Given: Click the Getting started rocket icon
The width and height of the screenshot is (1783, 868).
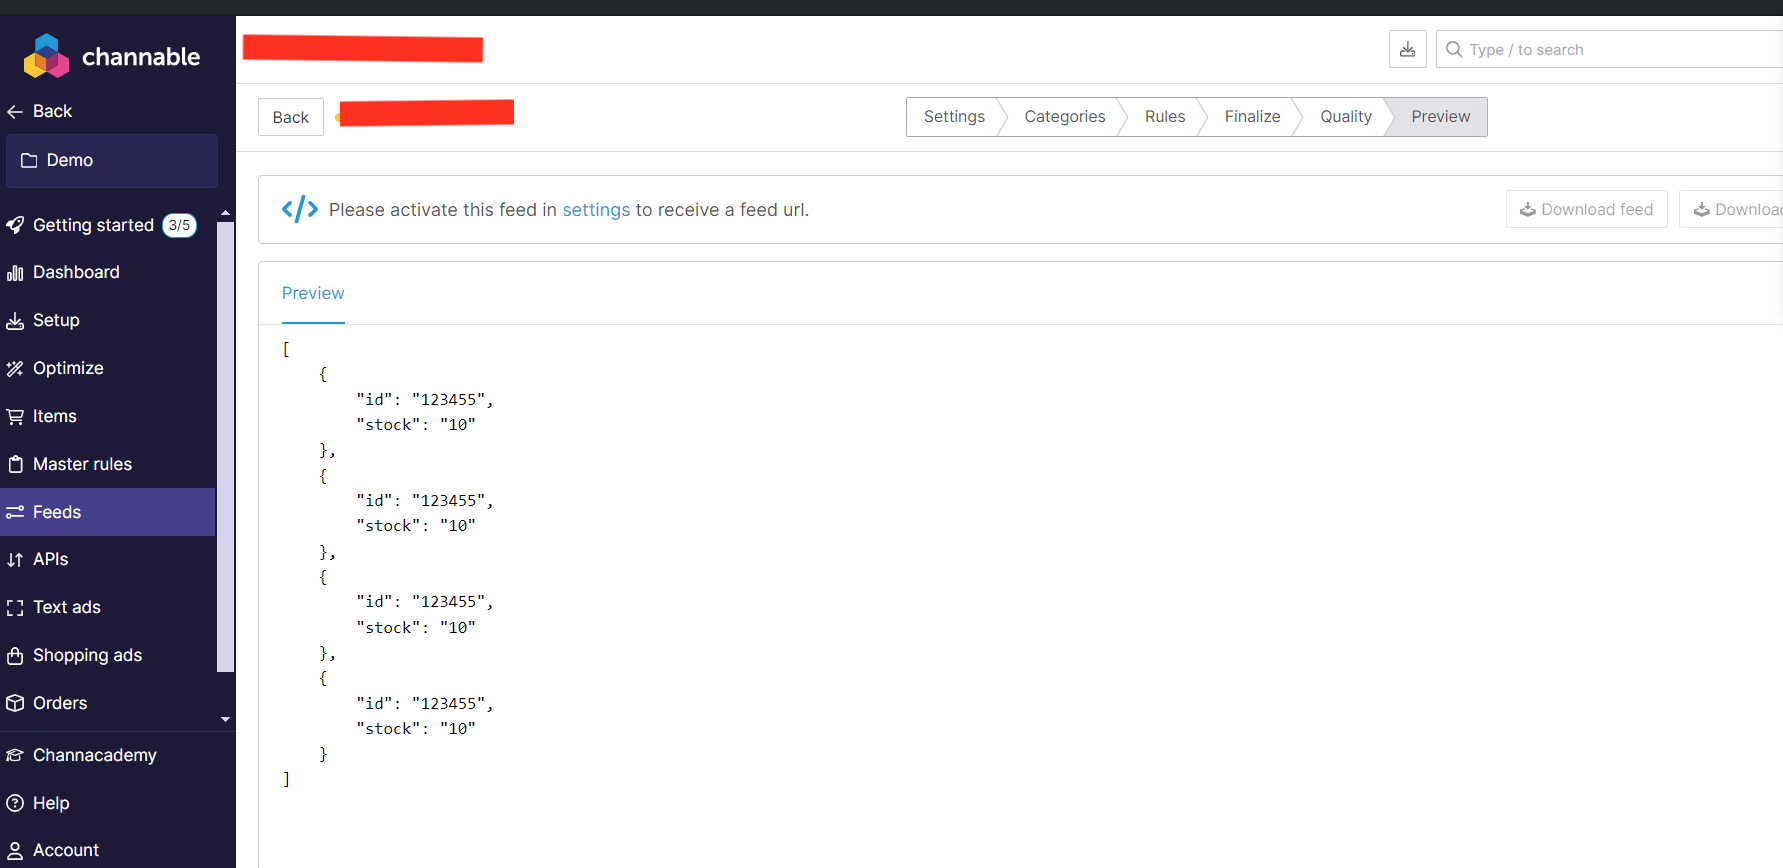Looking at the screenshot, I should point(15,225).
